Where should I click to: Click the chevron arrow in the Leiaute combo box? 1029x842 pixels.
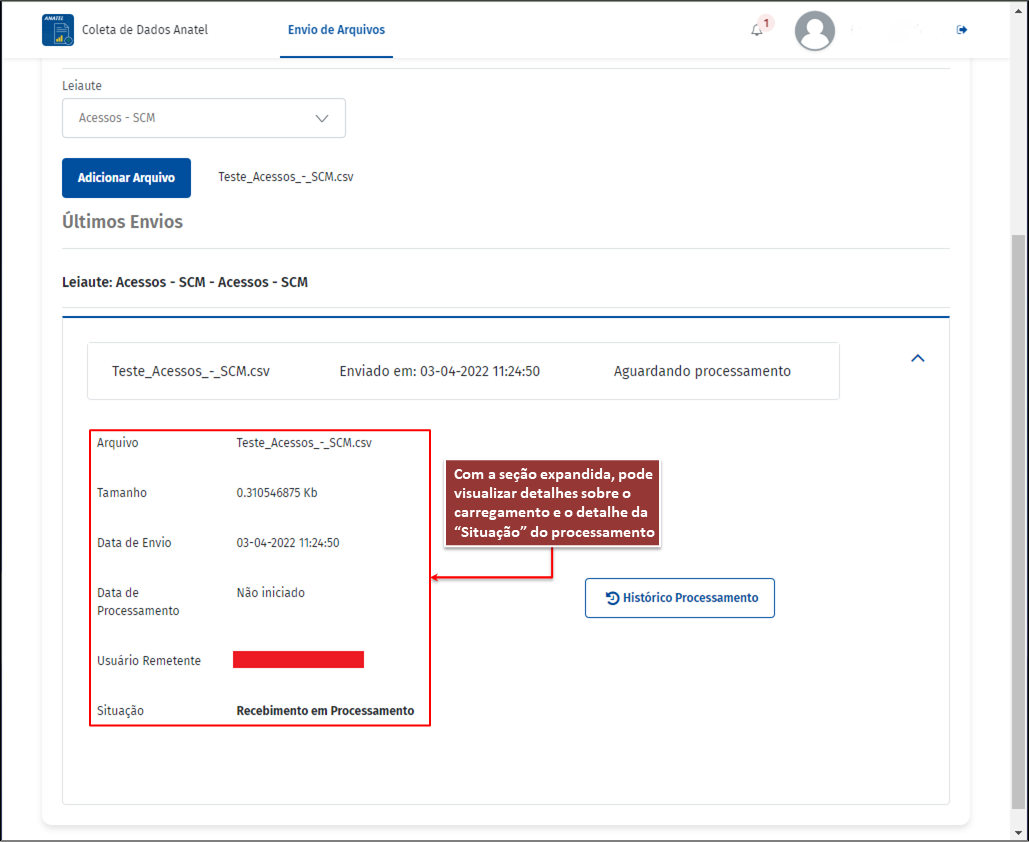pos(322,118)
